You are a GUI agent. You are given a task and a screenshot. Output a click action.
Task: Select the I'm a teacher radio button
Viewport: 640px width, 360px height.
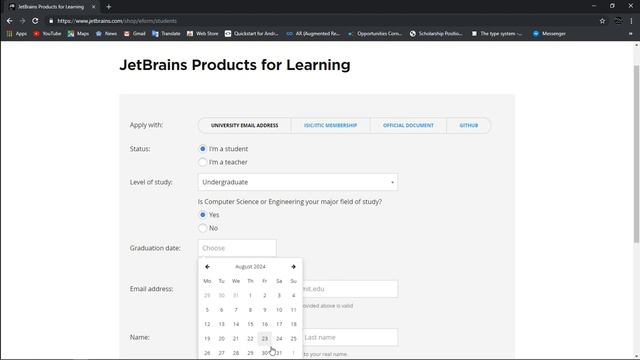click(202, 162)
